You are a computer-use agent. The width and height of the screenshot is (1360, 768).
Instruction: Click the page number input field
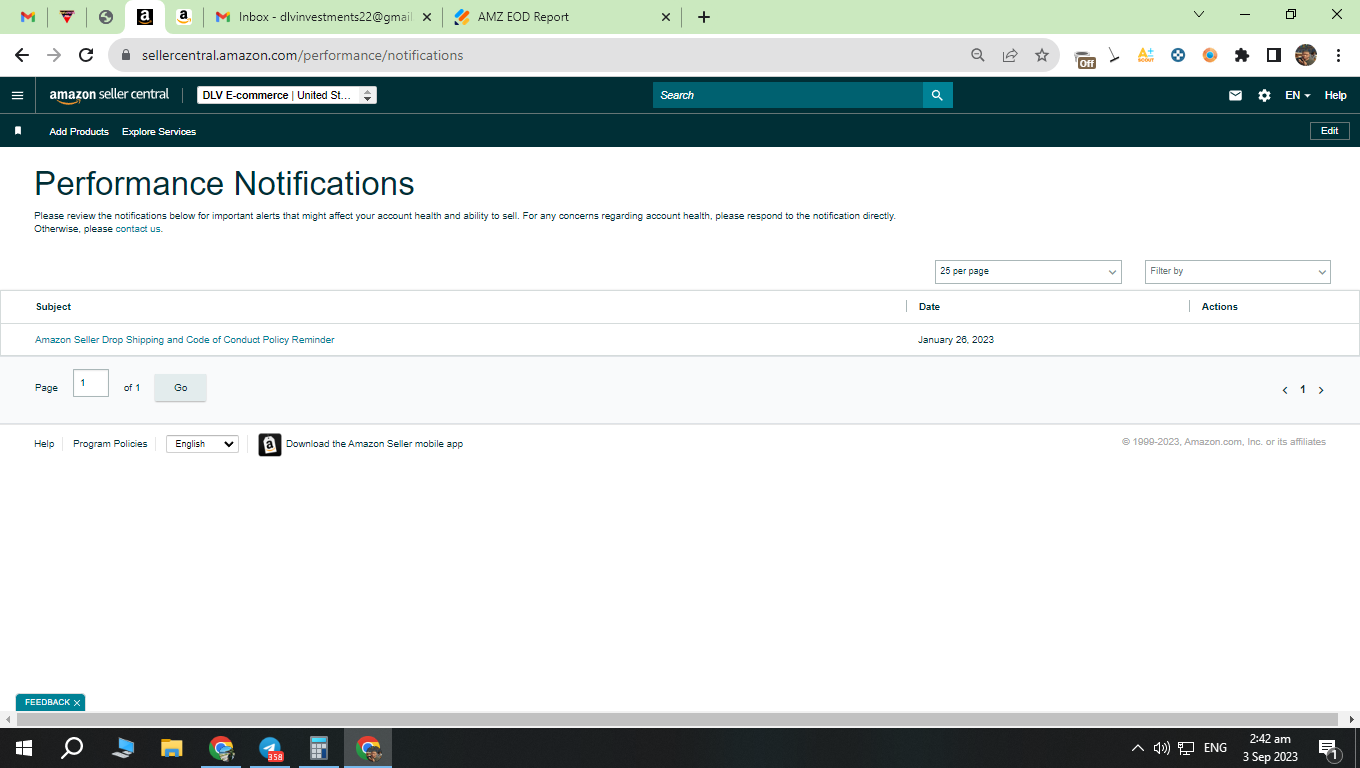[x=91, y=383]
